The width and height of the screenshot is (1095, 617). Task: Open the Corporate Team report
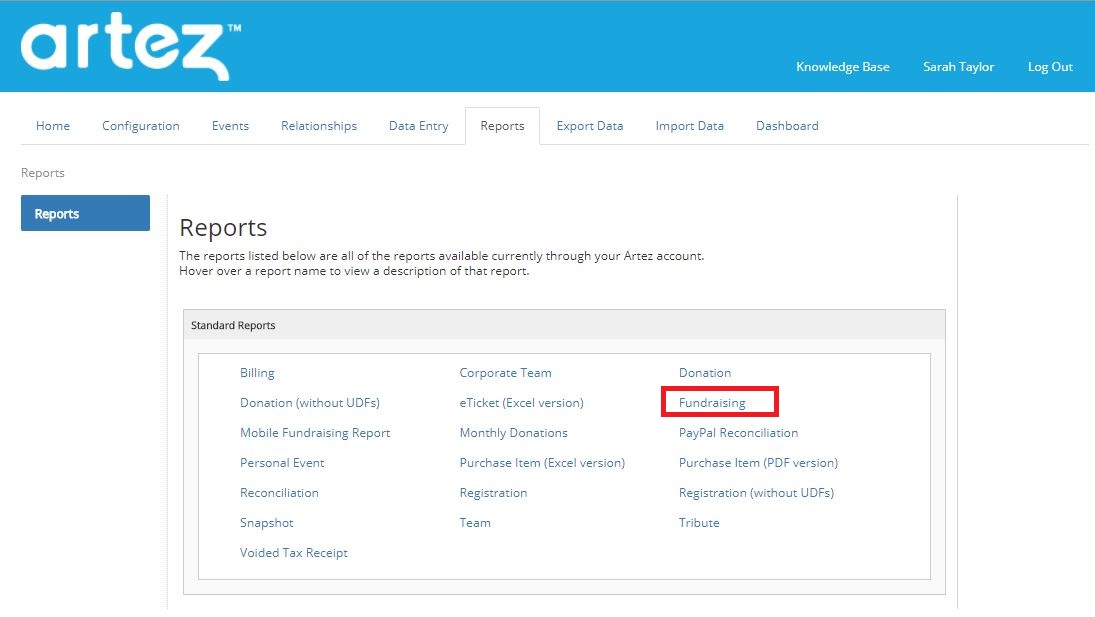505,373
